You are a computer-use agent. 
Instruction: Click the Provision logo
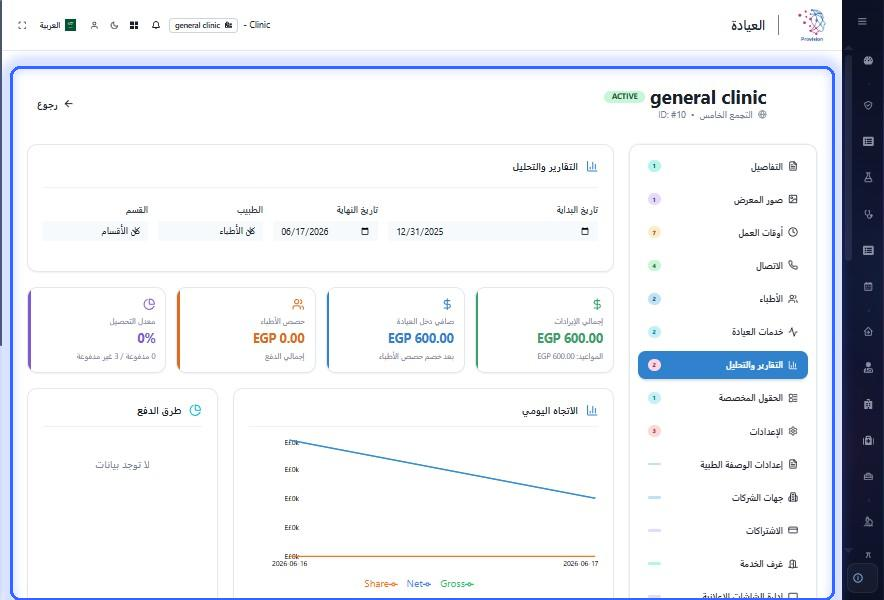(x=812, y=25)
